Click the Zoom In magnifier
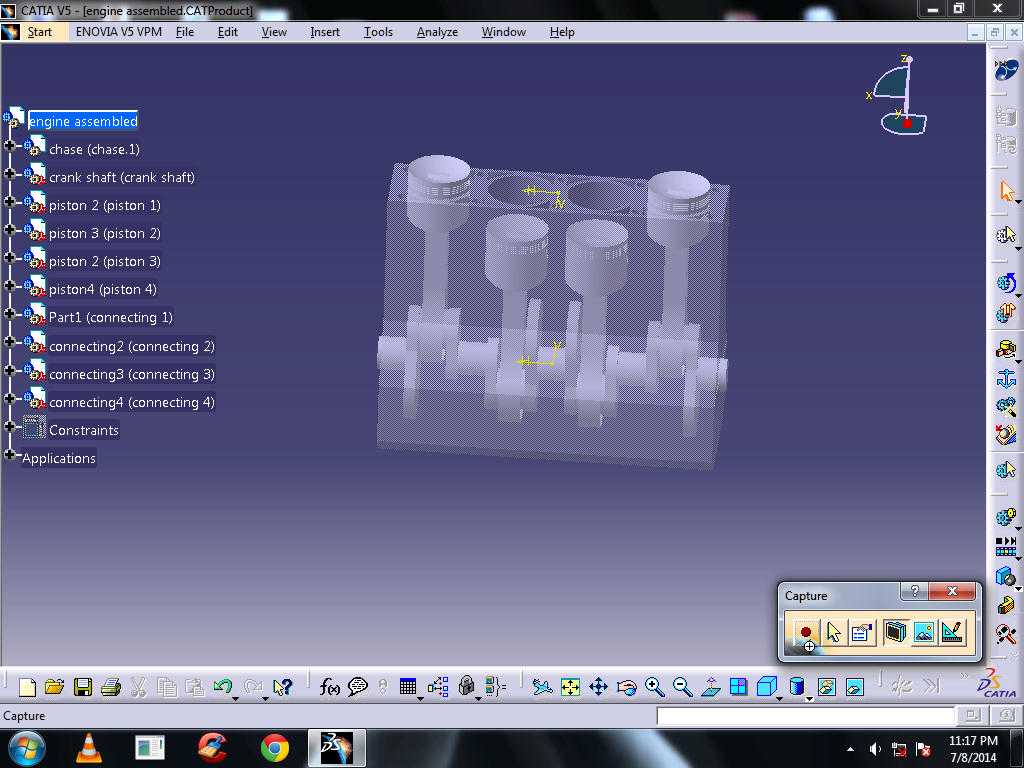This screenshot has width=1024, height=768. click(654, 687)
